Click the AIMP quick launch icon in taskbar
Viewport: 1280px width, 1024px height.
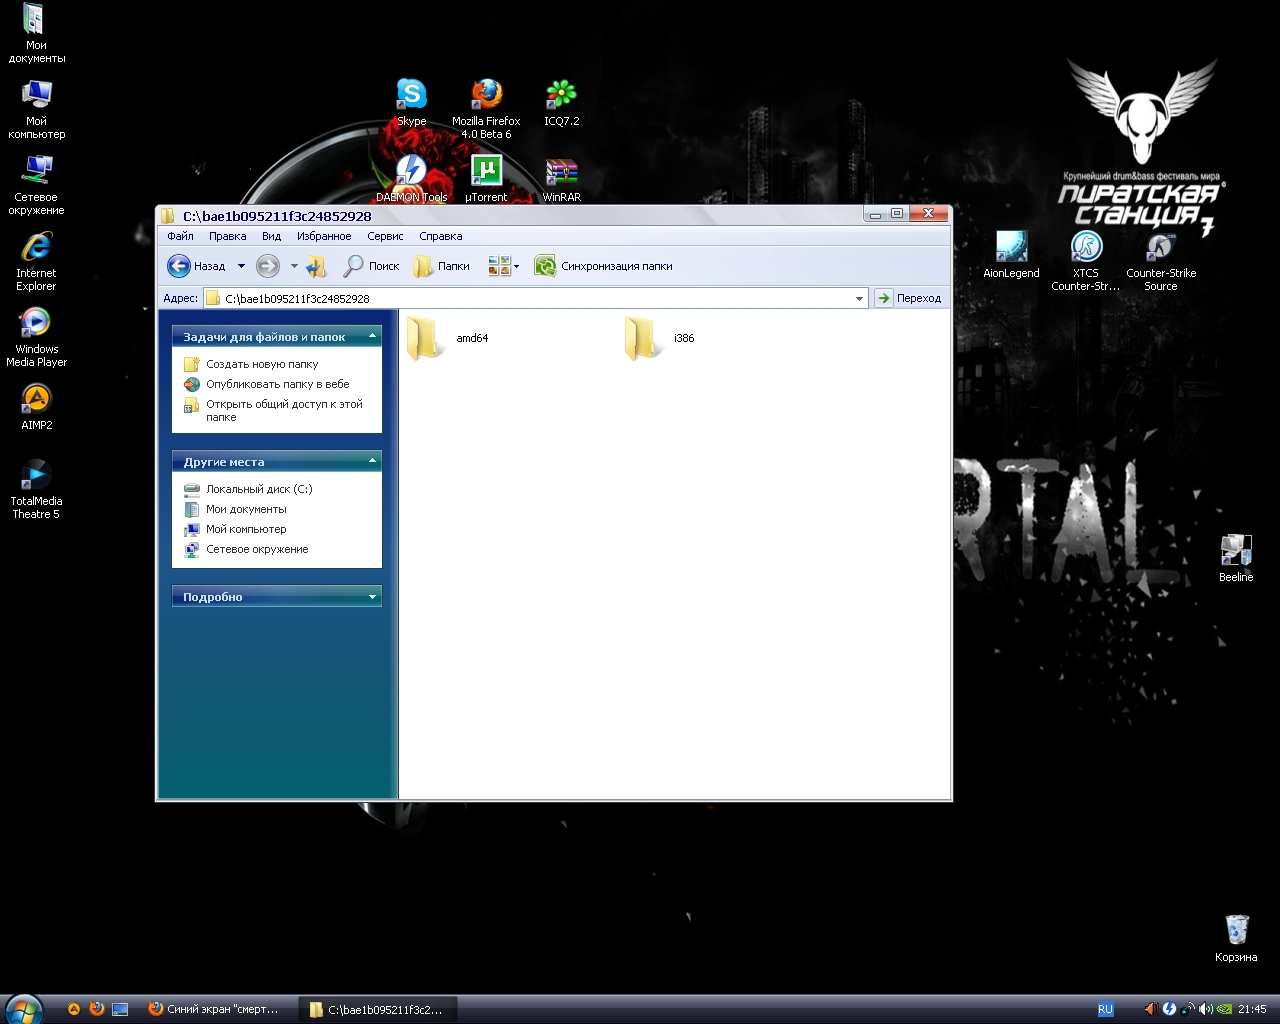pos(74,1009)
